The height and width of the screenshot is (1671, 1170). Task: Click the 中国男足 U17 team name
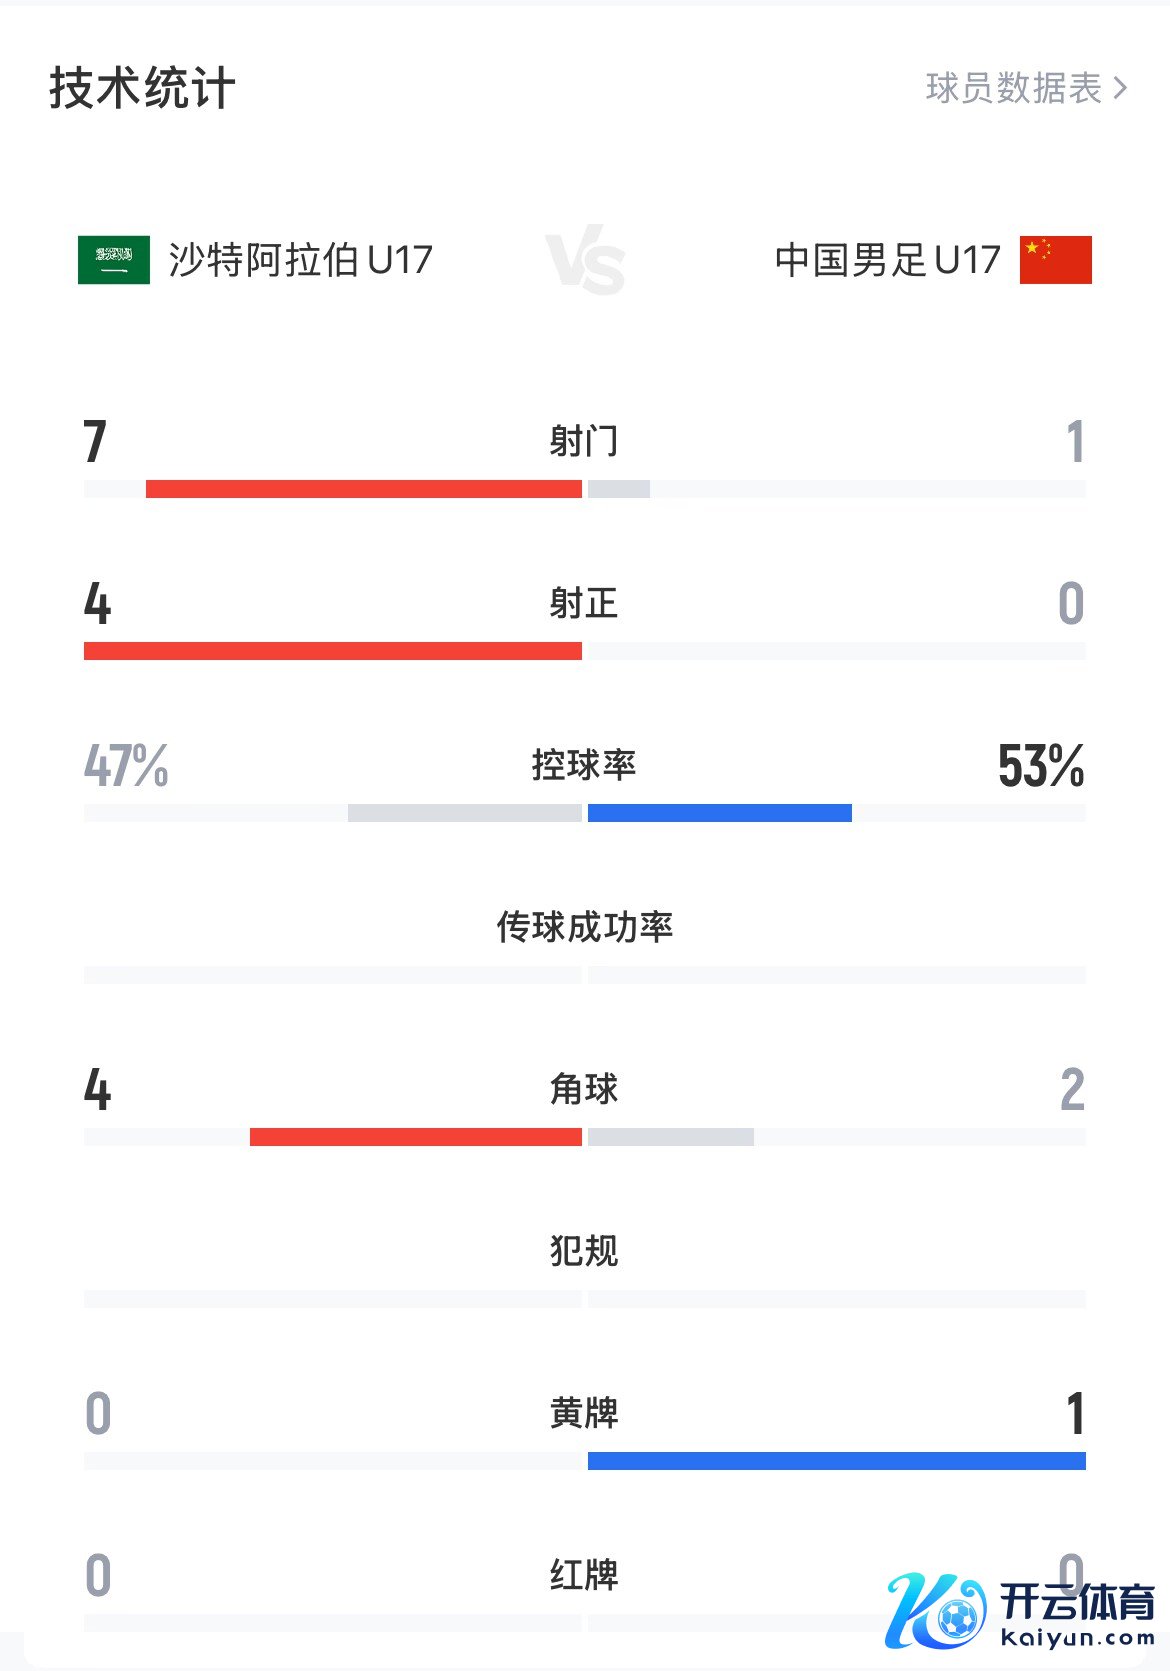tap(887, 260)
